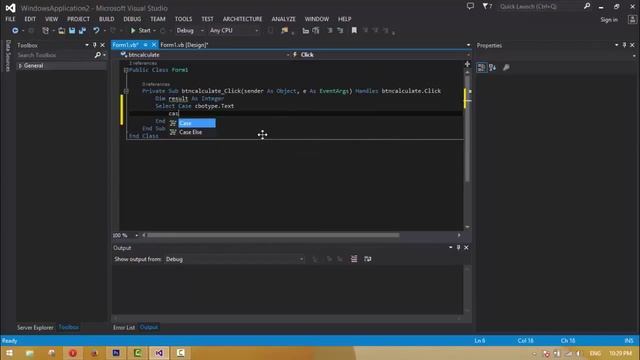Open the ANALYZE menu
Image resolution: width=640 pixels, height=360 pixels.
(283, 19)
